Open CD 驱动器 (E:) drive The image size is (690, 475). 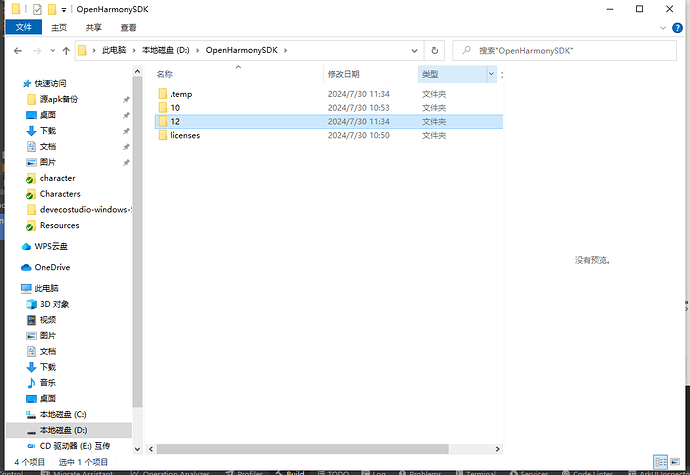pyautogui.click(x=75, y=446)
